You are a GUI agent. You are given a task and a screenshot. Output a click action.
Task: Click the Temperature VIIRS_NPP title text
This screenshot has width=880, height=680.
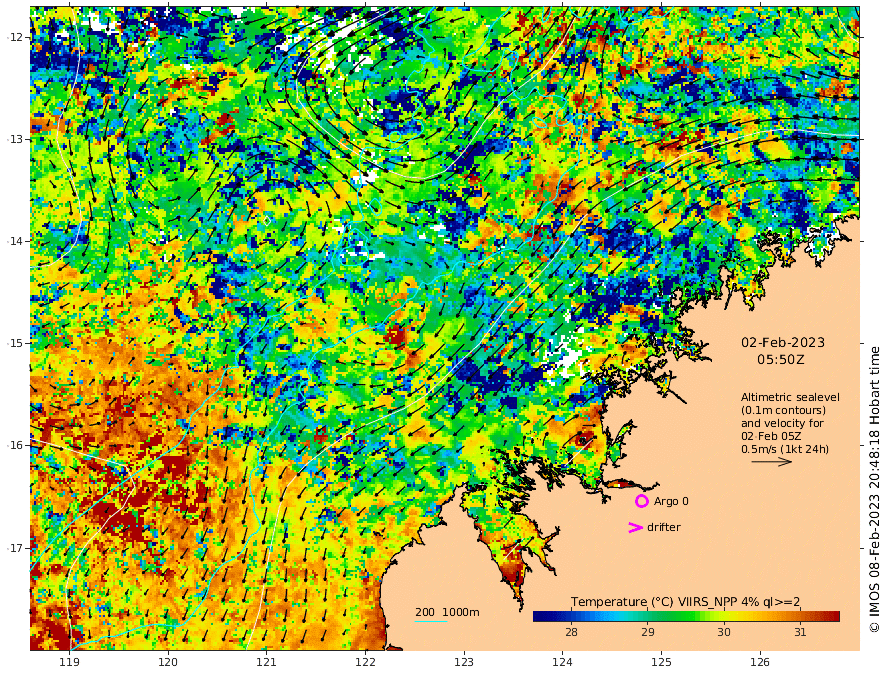click(686, 602)
